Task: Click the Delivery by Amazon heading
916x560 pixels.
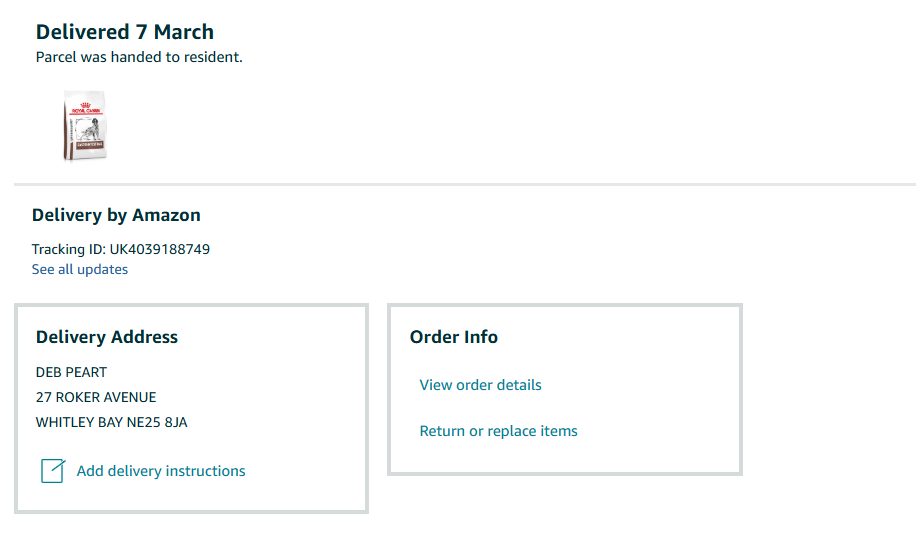Action: 116,215
